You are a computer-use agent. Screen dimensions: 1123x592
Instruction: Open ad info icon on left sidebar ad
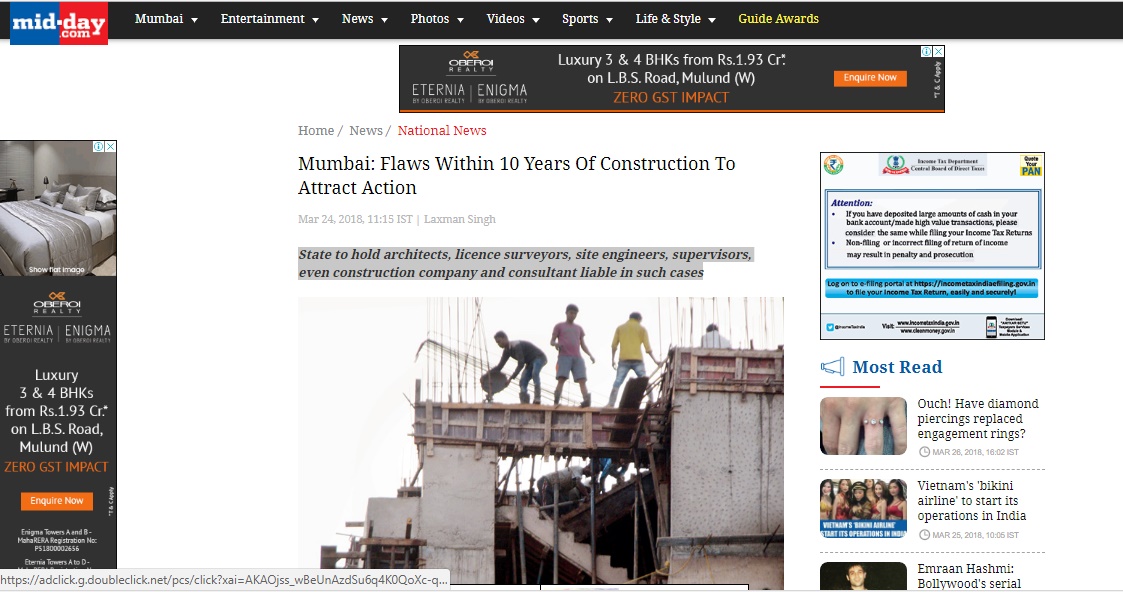(x=99, y=146)
